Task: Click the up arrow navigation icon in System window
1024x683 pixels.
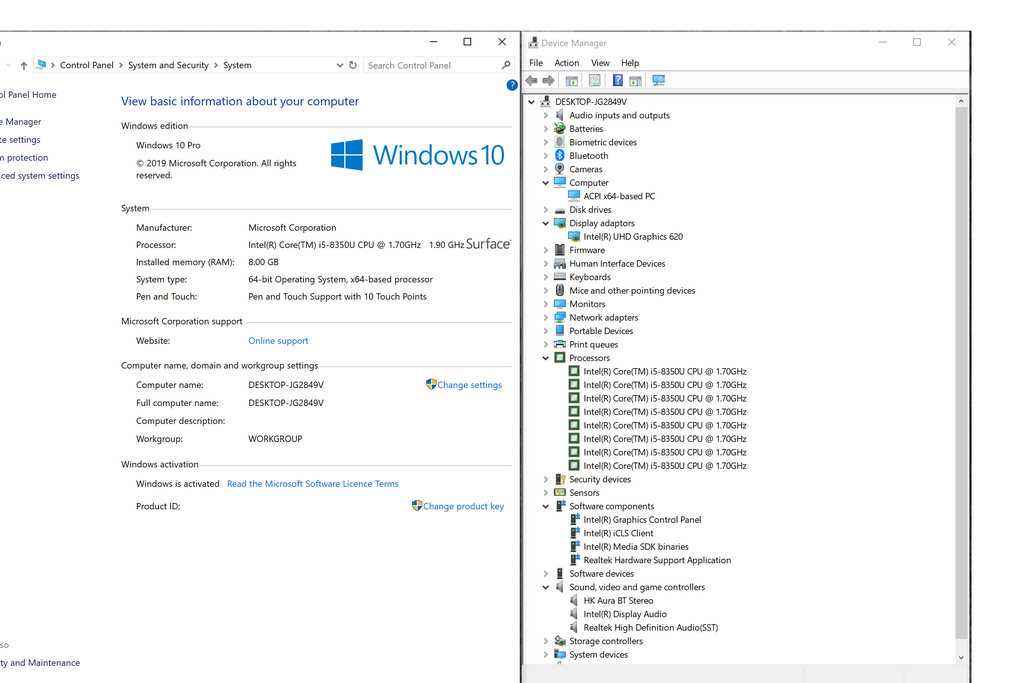Action: click(x=24, y=65)
